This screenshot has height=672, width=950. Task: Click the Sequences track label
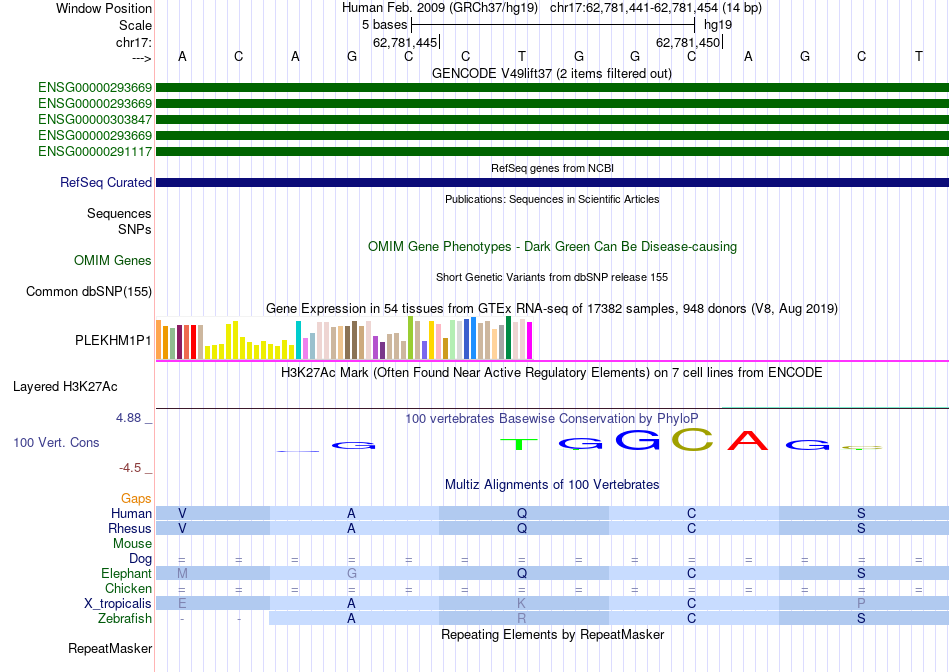tap(119, 213)
